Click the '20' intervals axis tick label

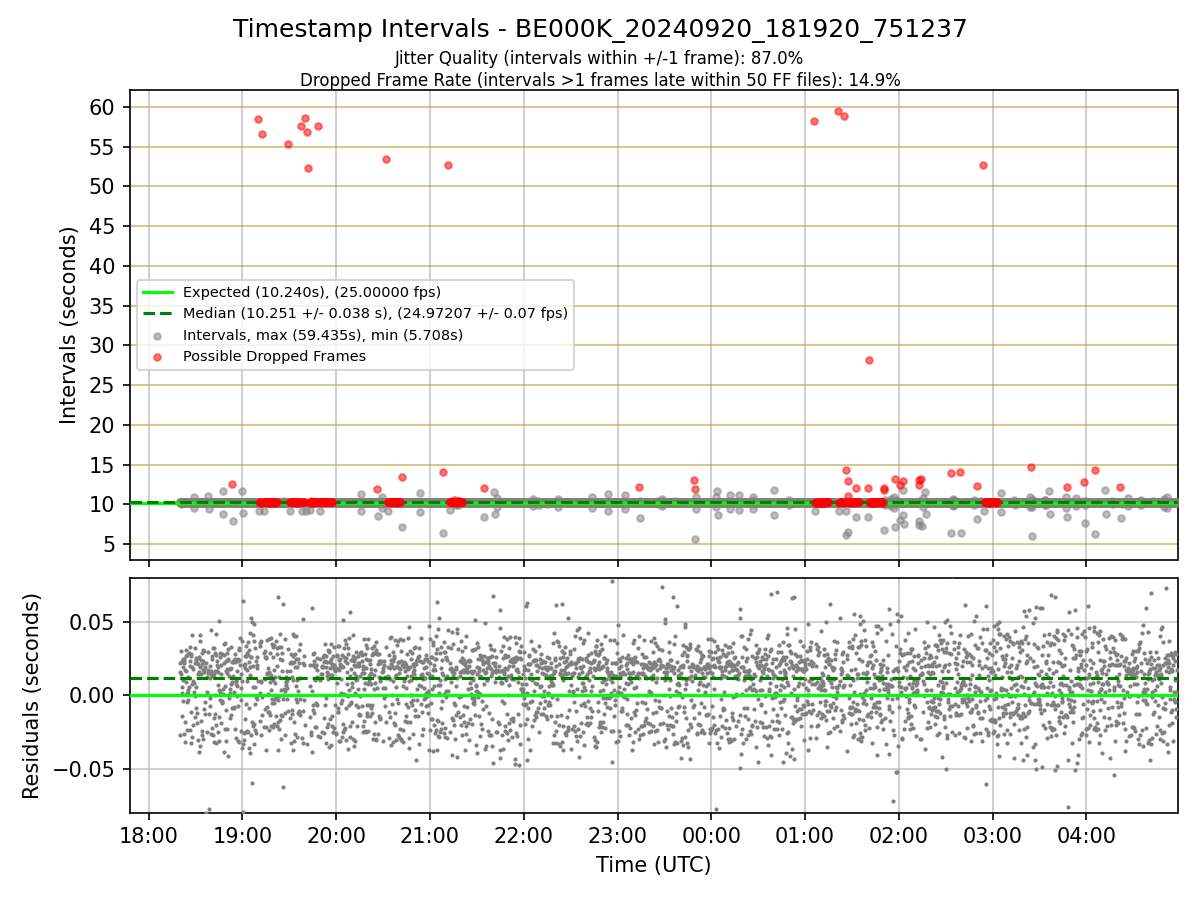click(104, 425)
